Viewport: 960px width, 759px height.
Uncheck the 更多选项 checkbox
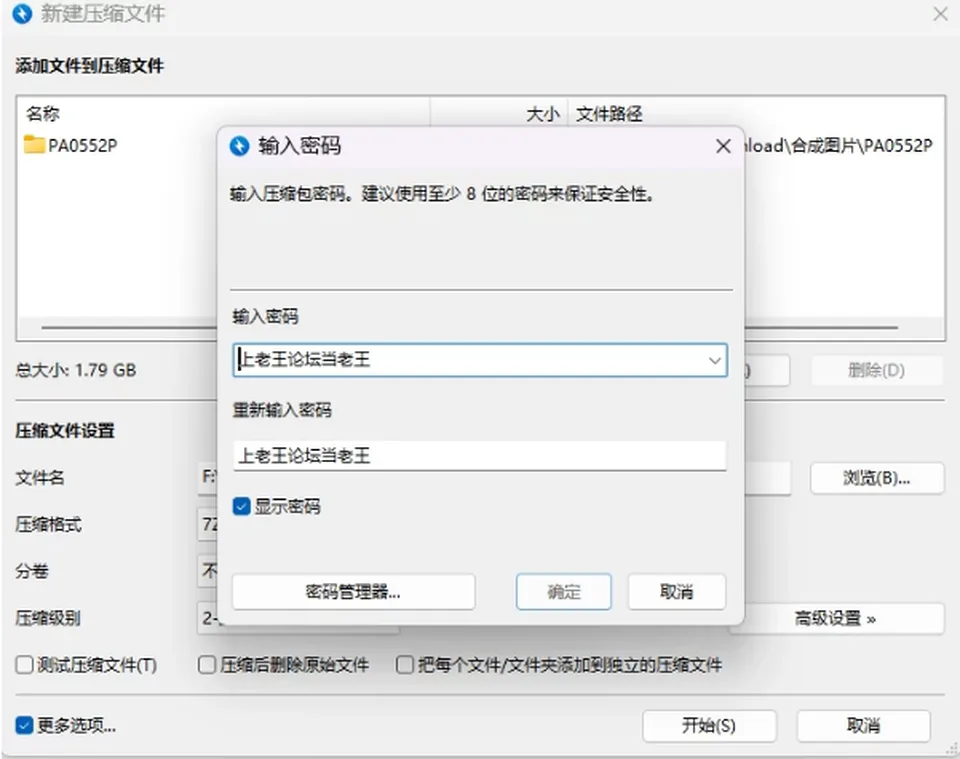(24, 725)
